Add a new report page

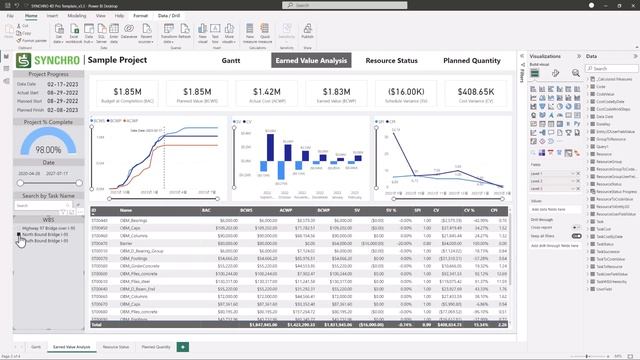(x=183, y=347)
